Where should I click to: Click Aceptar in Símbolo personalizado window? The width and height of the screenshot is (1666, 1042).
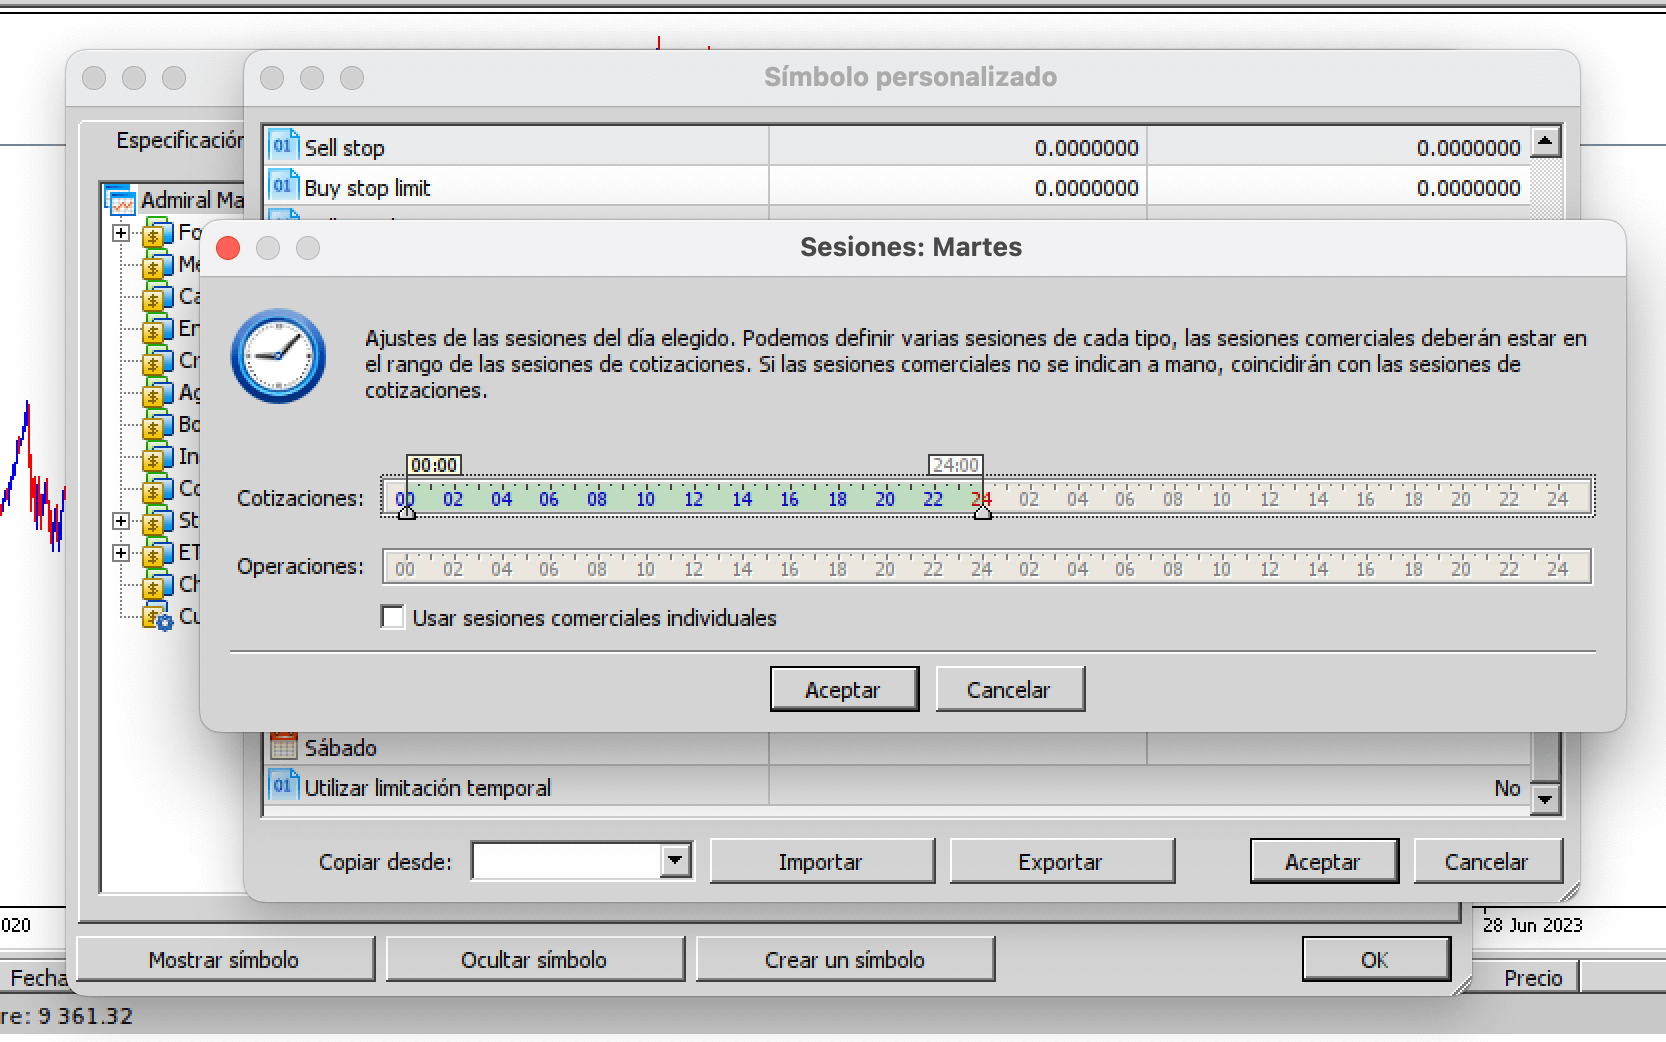point(1323,861)
